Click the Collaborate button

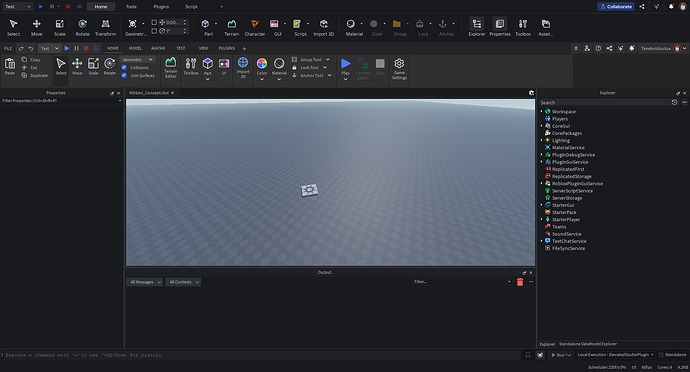(x=616, y=7)
